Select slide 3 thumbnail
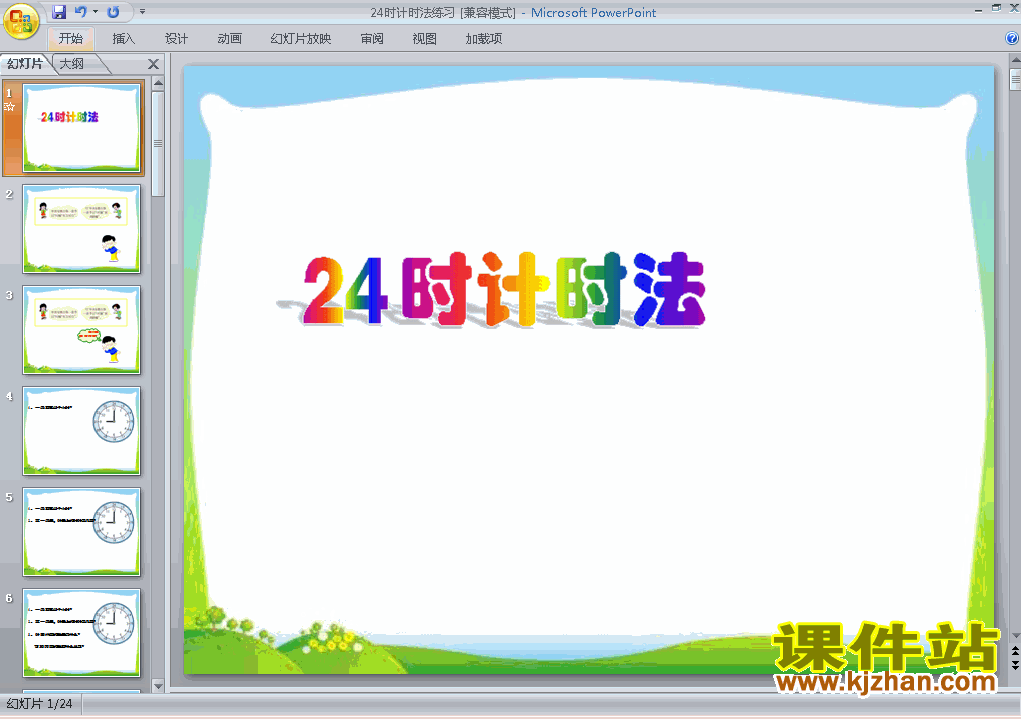 (81, 330)
